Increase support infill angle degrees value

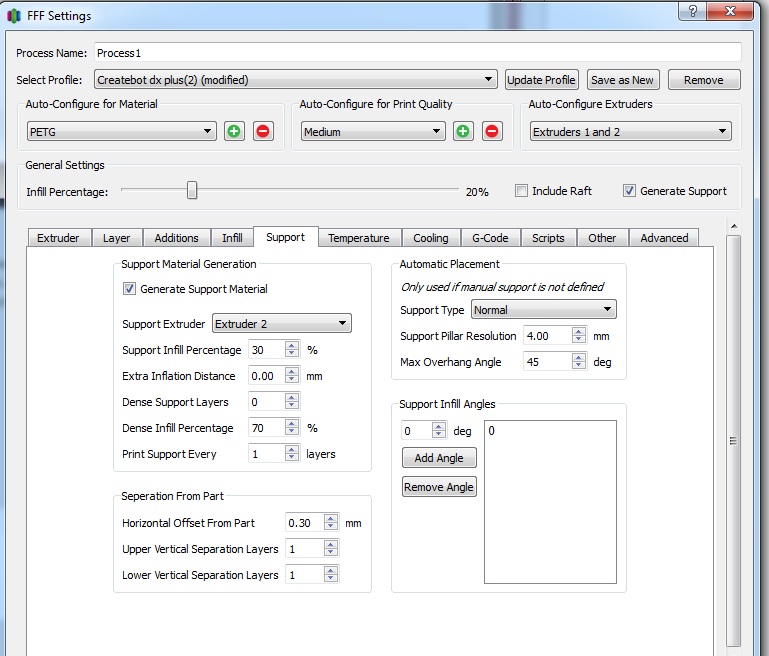pyautogui.click(x=439, y=426)
